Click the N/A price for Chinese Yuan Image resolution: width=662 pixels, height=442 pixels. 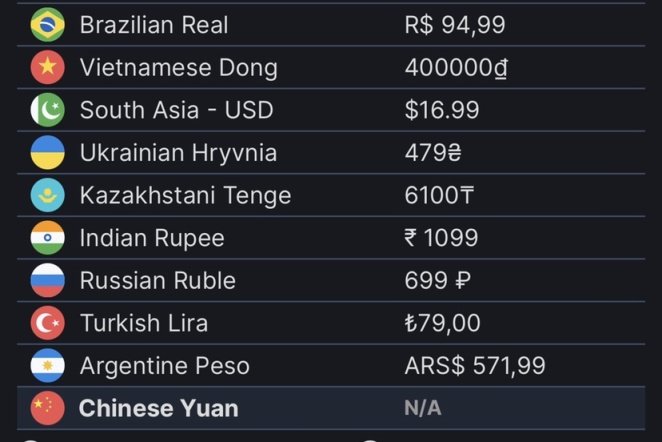[x=423, y=408]
